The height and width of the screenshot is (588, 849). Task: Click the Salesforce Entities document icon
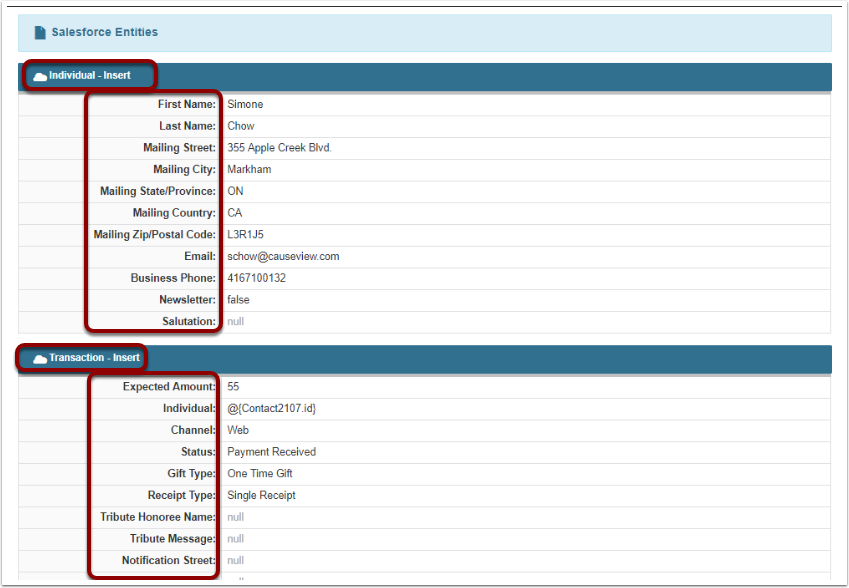tap(40, 32)
